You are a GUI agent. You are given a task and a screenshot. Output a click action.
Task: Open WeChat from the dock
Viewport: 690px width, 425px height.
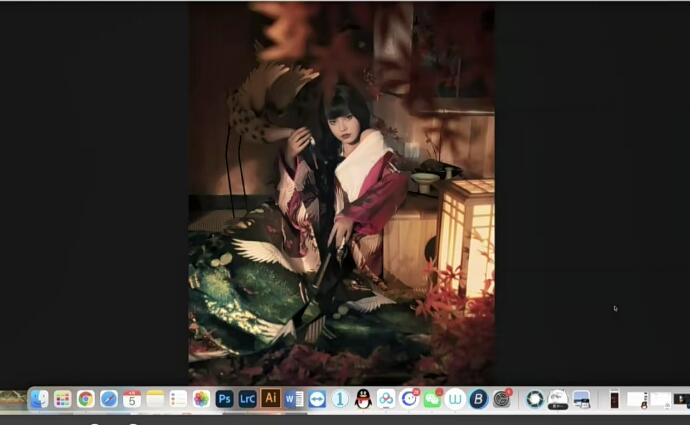point(432,399)
